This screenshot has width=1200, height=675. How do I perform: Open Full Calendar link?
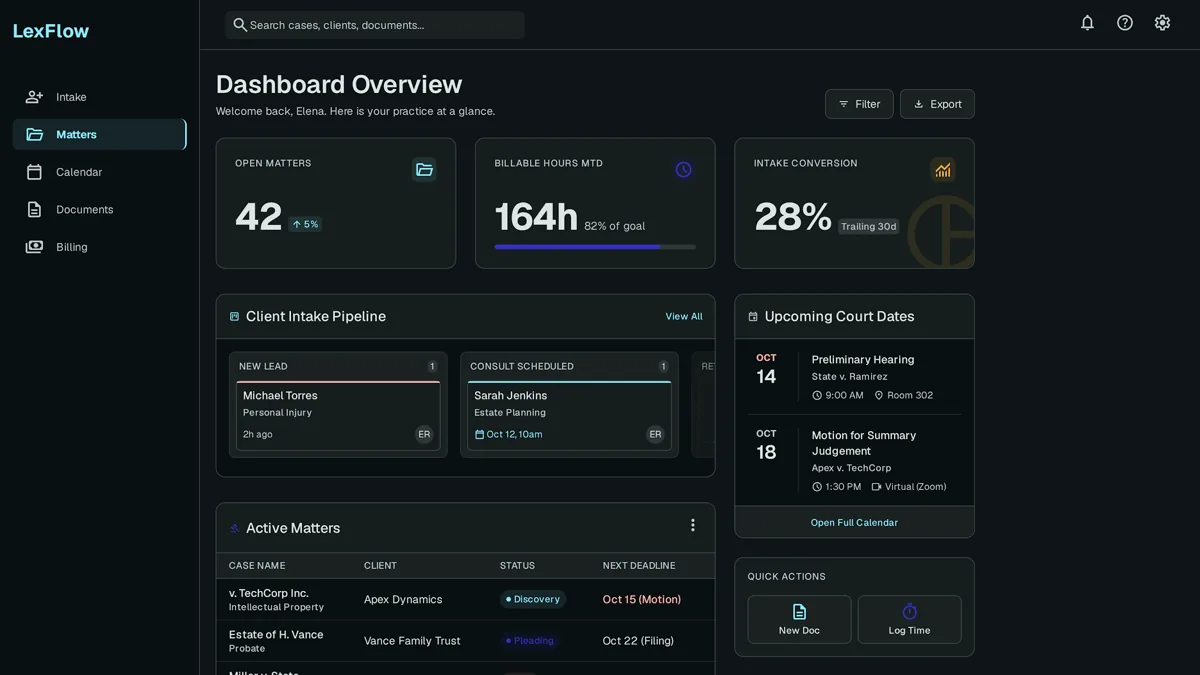click(854, 522)
